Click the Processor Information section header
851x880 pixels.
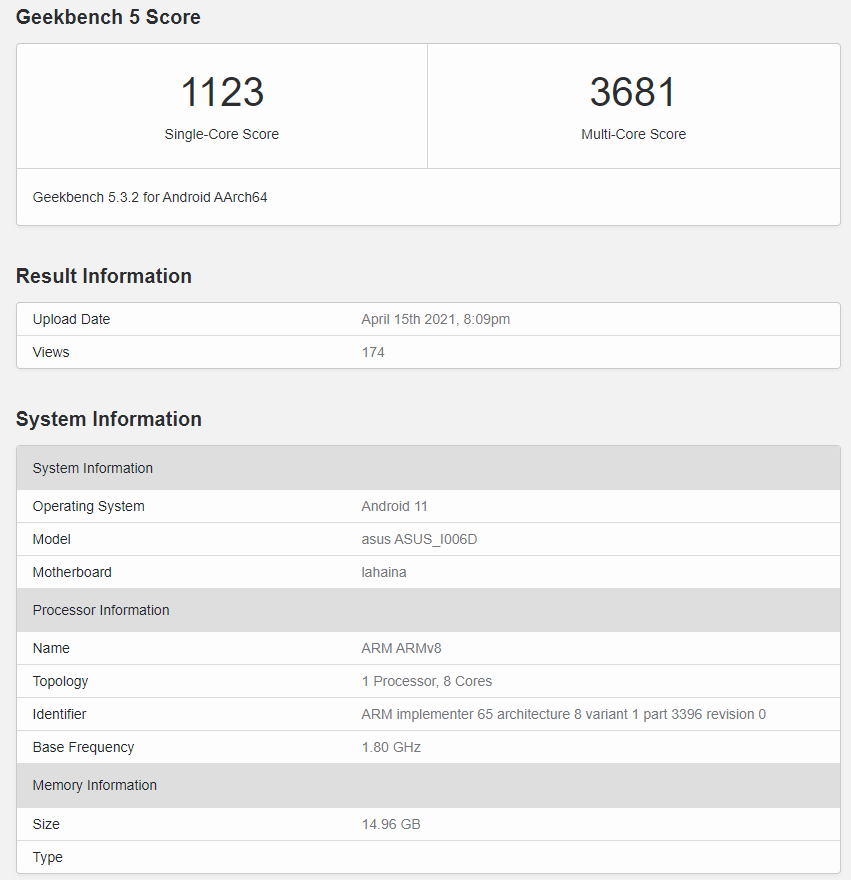coord(101,610)
